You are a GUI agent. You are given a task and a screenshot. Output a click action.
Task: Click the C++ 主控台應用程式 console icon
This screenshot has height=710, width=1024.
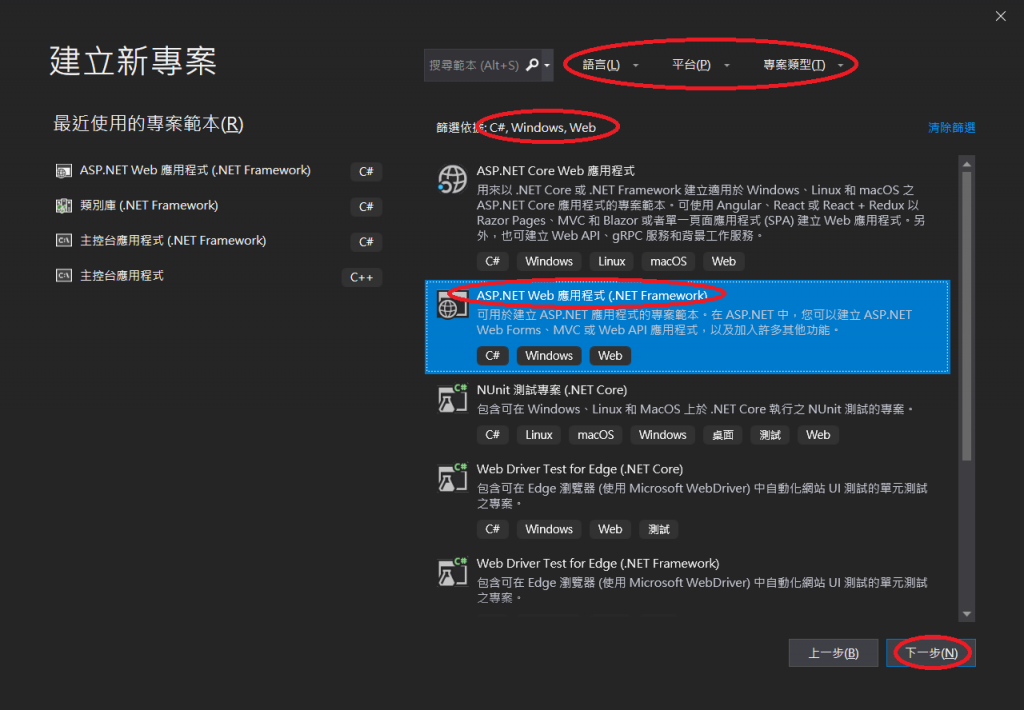point(63,276)
